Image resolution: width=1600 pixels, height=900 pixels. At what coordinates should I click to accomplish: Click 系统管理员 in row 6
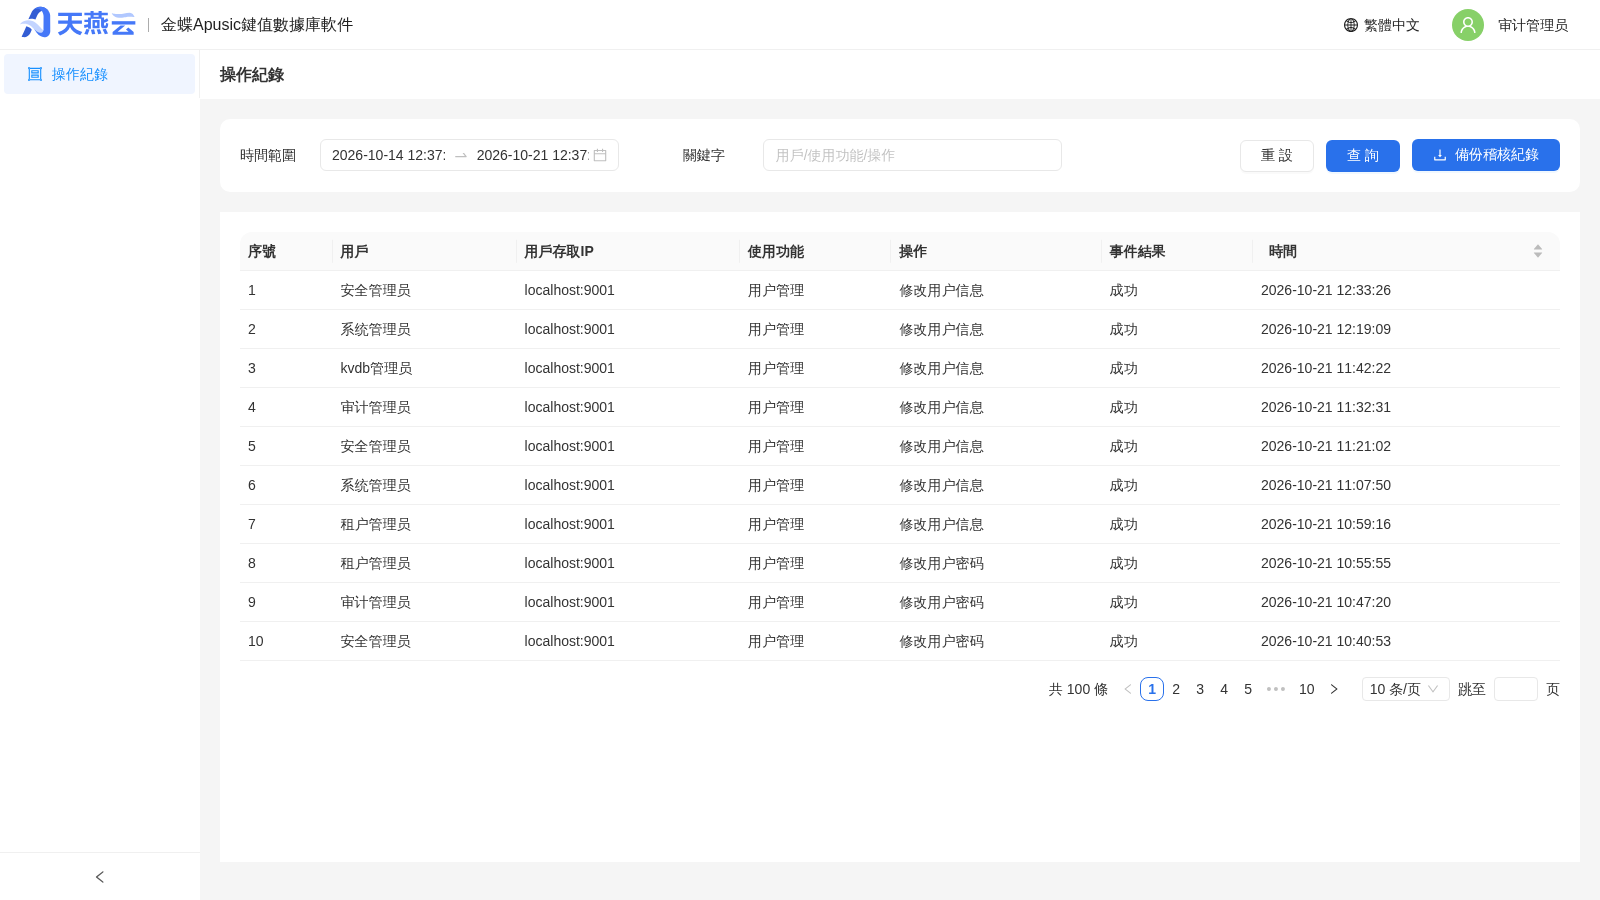[375, 485]
